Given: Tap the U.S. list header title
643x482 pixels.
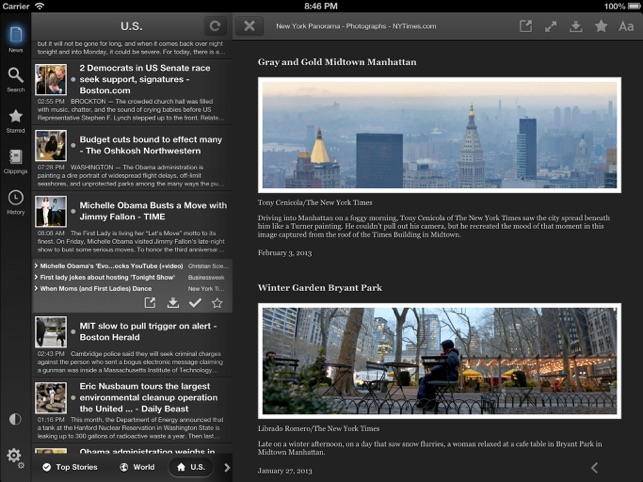Looking at the screenshot, I should pos(131,26).
